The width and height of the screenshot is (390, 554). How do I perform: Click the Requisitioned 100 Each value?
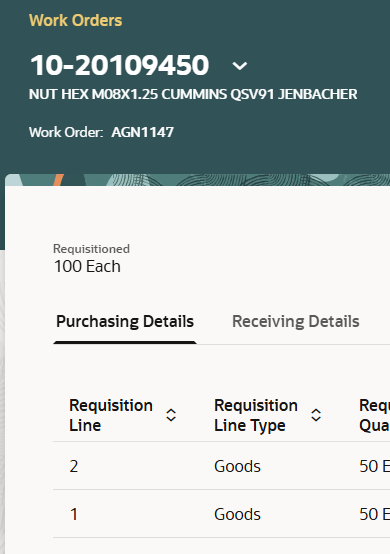[x=87, y=266]
